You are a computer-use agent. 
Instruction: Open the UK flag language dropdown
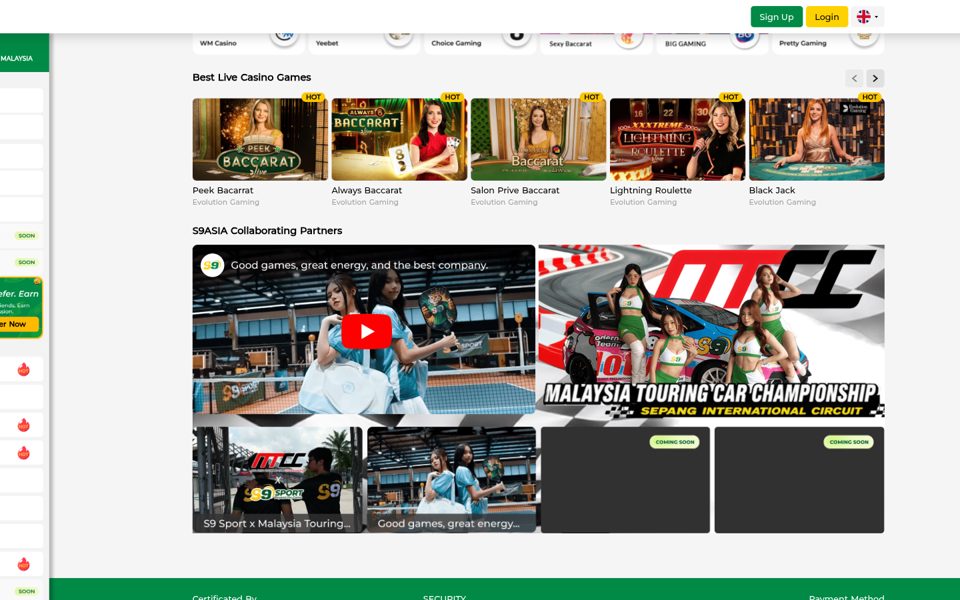coord(868,17)
